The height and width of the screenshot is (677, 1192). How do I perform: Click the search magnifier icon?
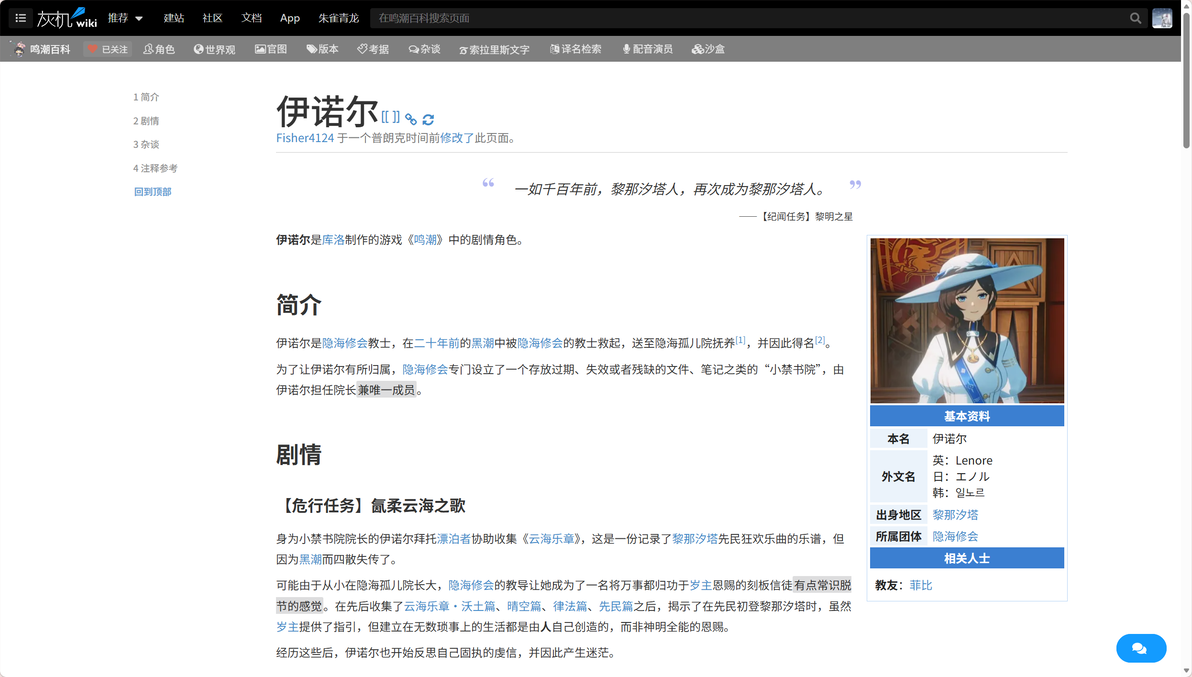1135,17
